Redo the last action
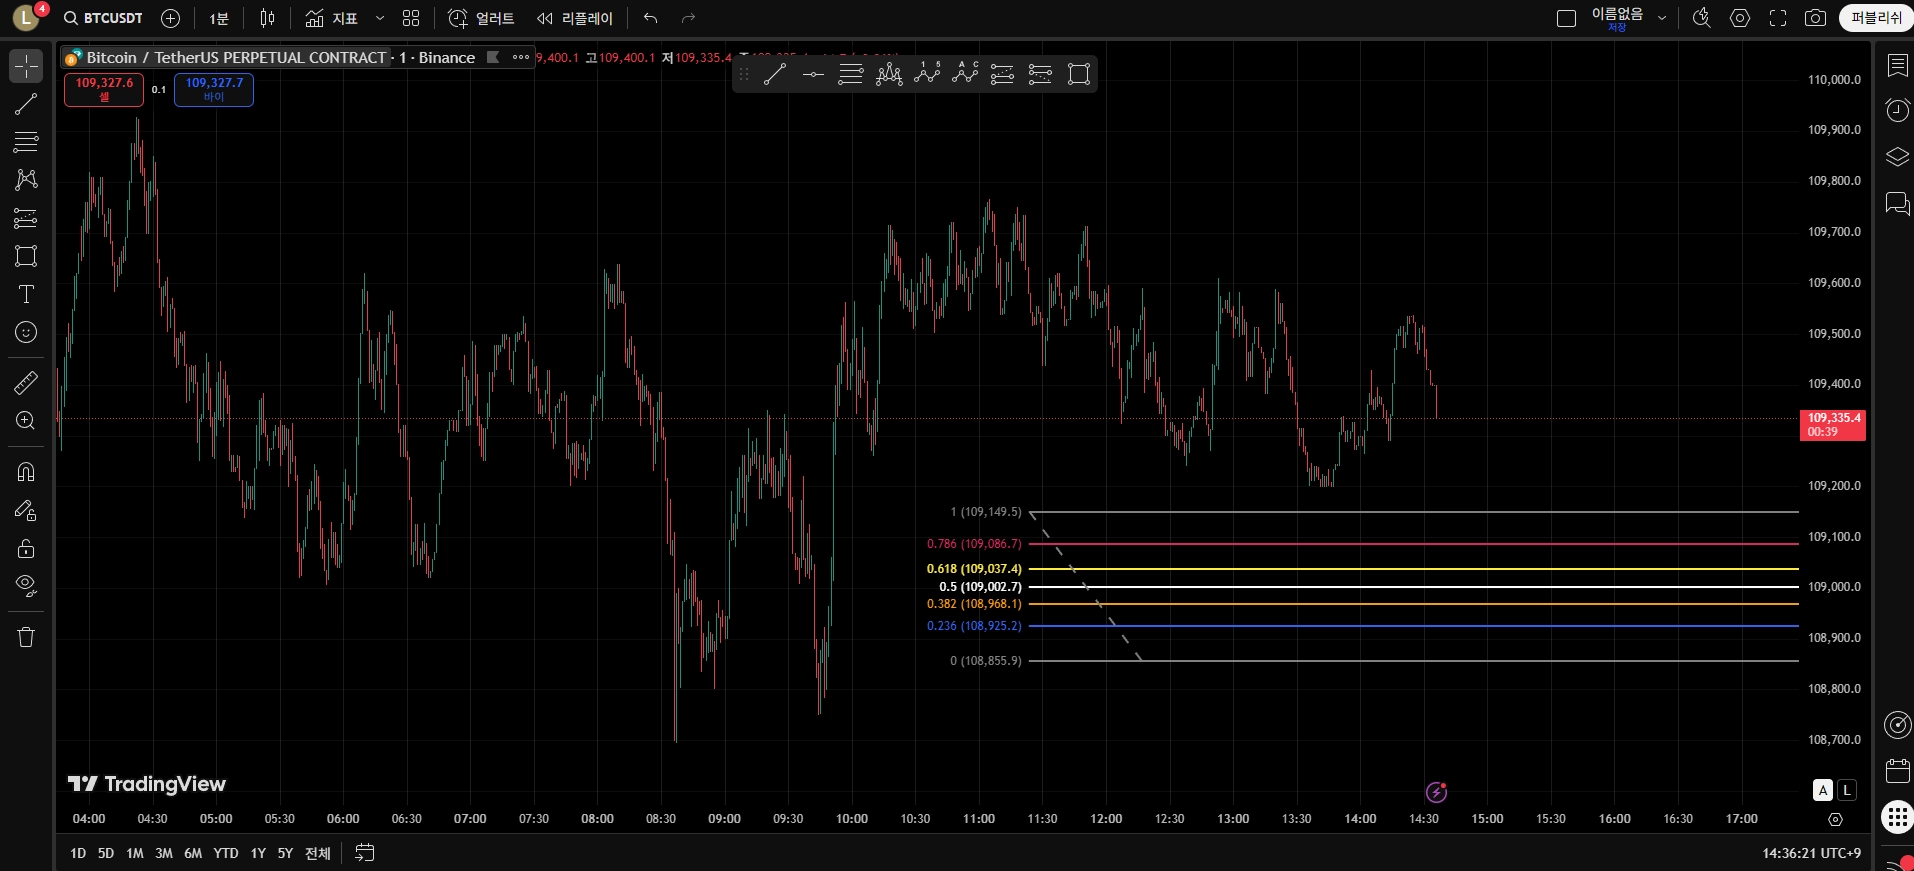This screenshot has width=1914, height=871. [x=688, y=18]
